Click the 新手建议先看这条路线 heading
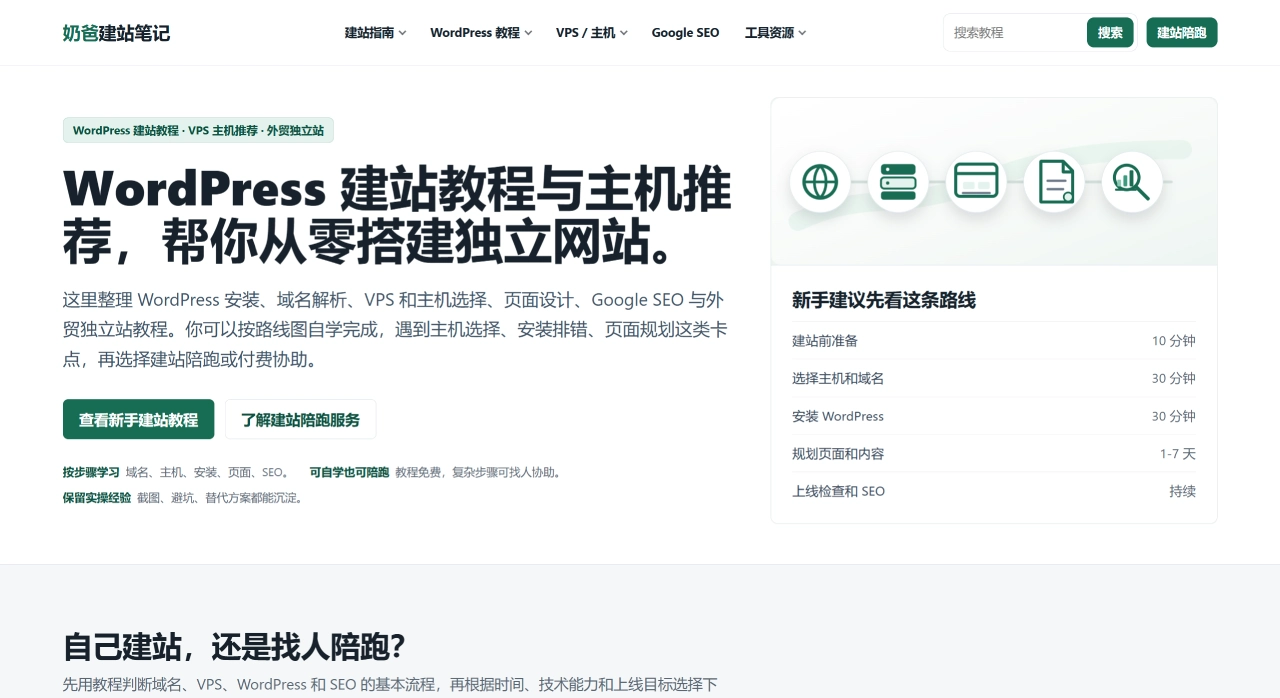The width and height of the screenshot is (1280, 698). click(x=884, y=300)
